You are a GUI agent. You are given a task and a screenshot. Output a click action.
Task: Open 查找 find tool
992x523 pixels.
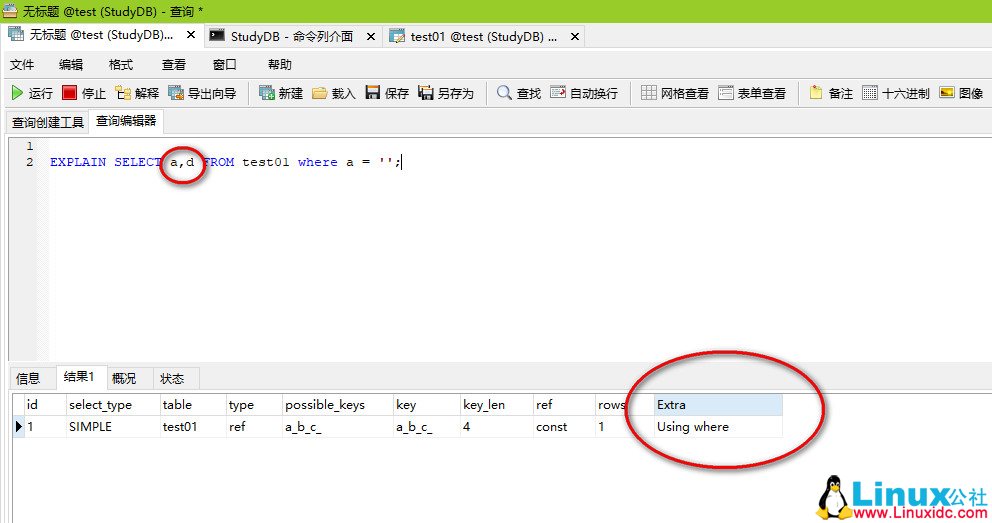coord(519,94)
